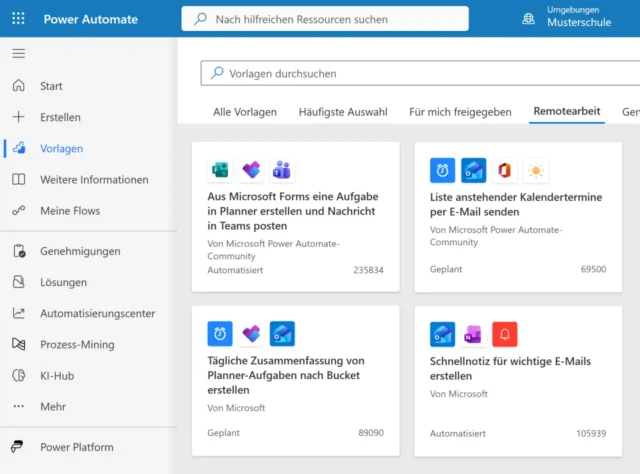Click the magnifier icon in Vorlagen durchsuchen
Viewport: 640px width, 474px height.
coord(217,73)
